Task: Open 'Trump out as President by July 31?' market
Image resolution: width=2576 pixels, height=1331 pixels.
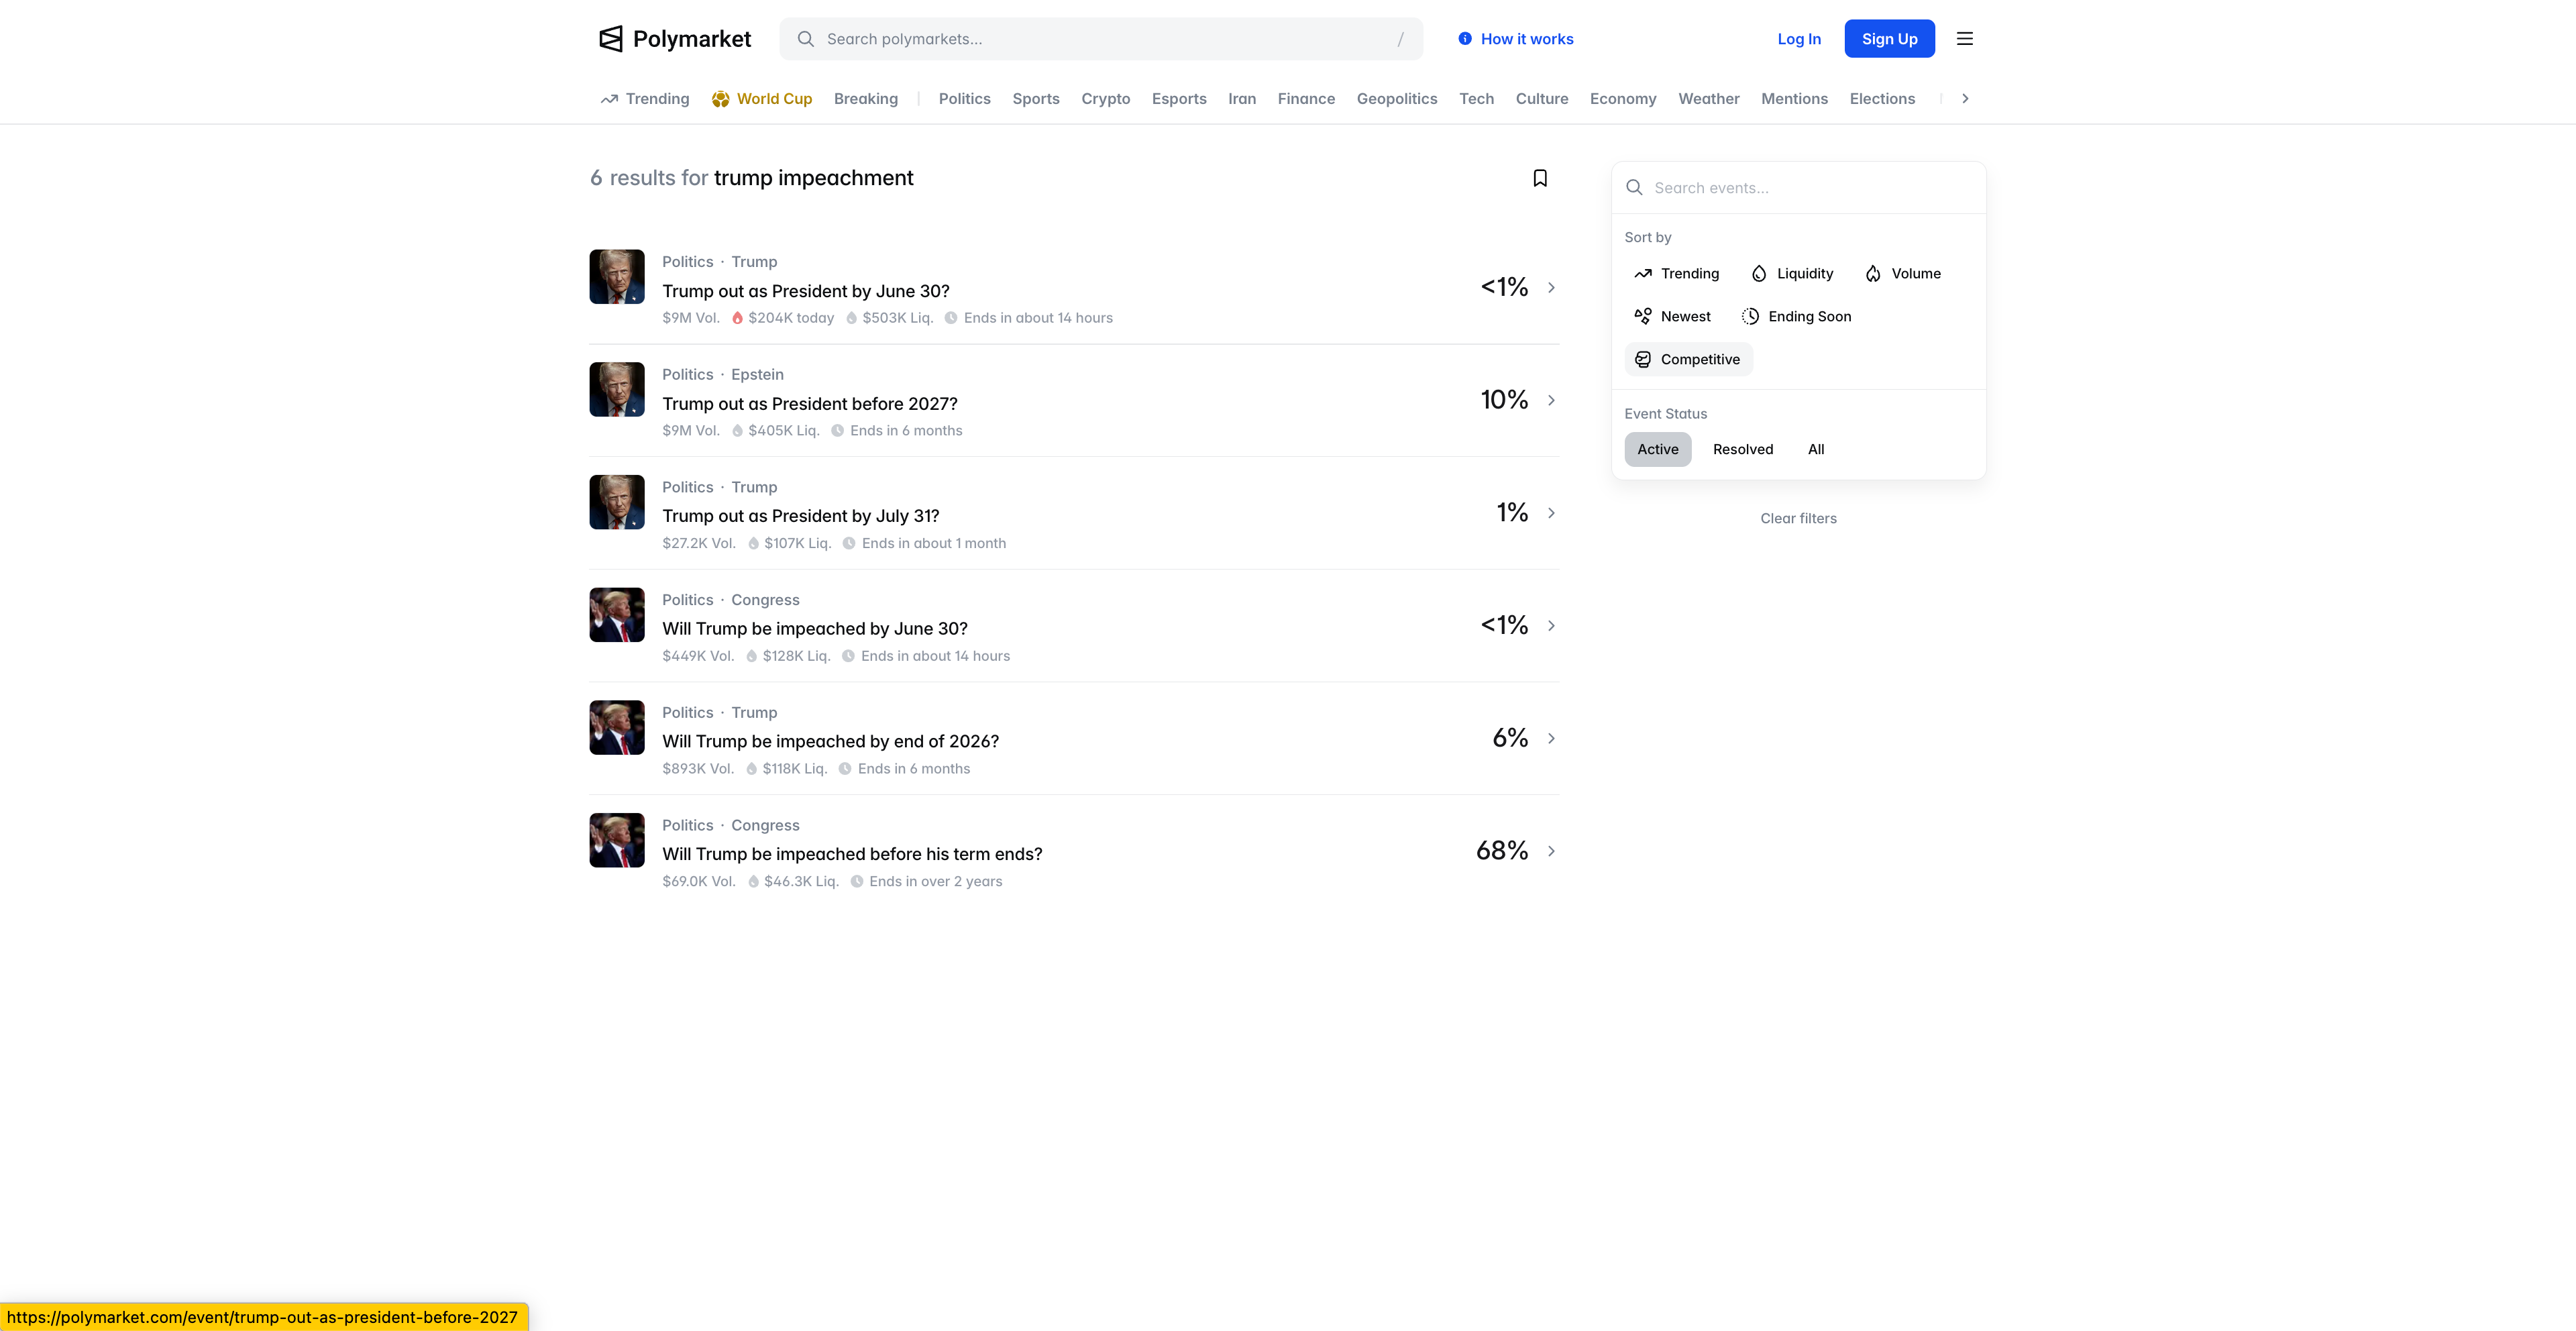Action: click(801, 516)
